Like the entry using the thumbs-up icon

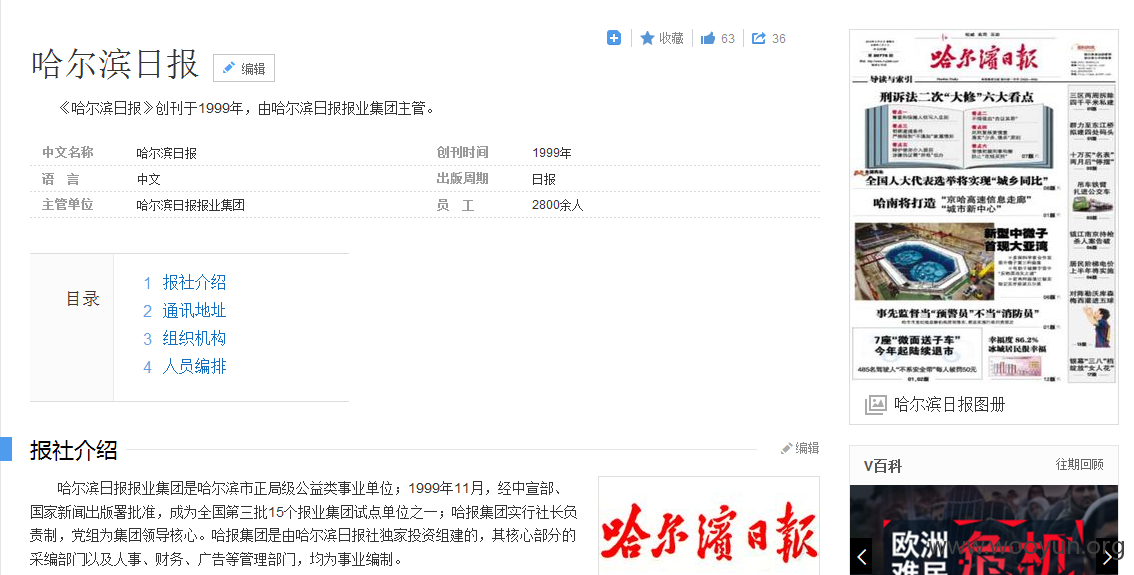tap(708, 38)
